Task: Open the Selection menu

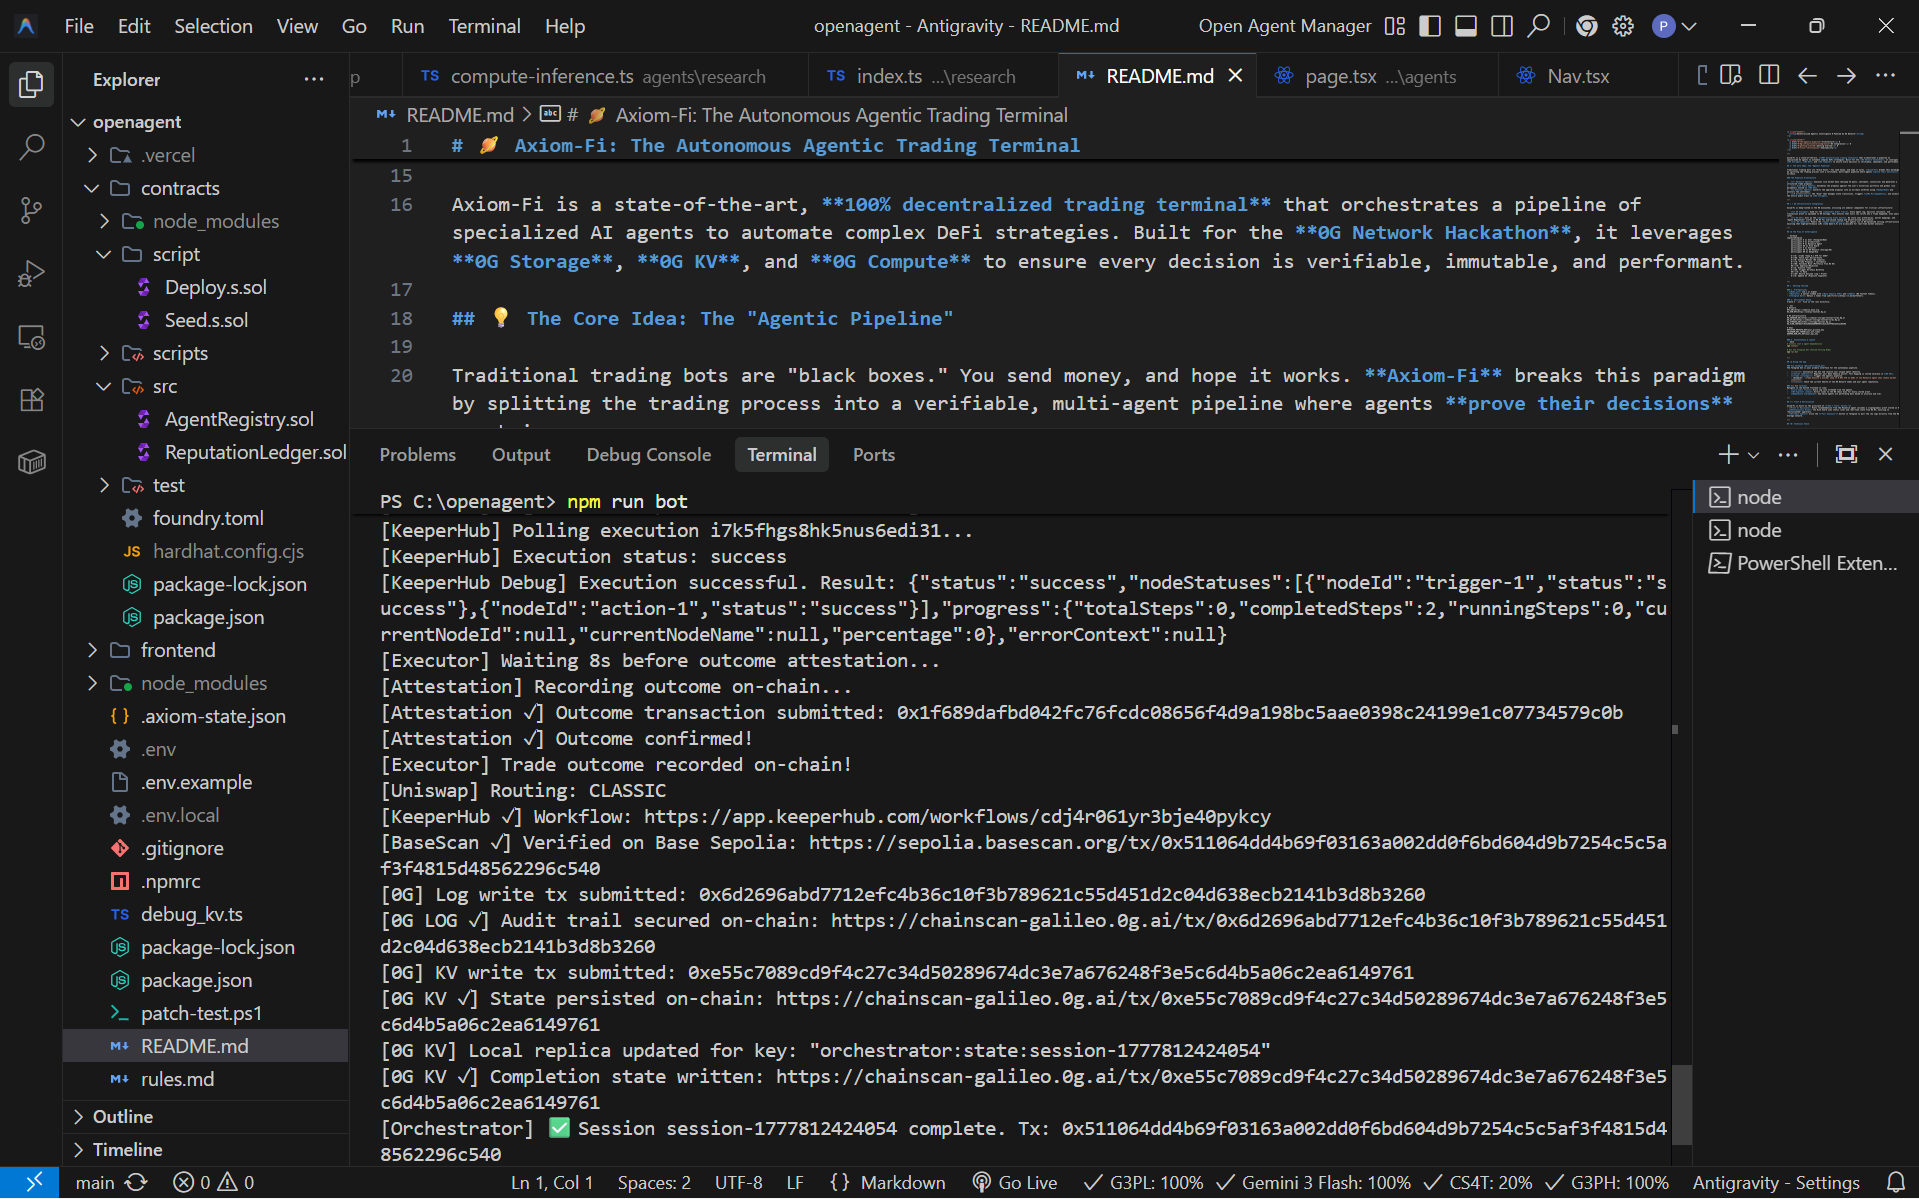Action: (213, 26)
